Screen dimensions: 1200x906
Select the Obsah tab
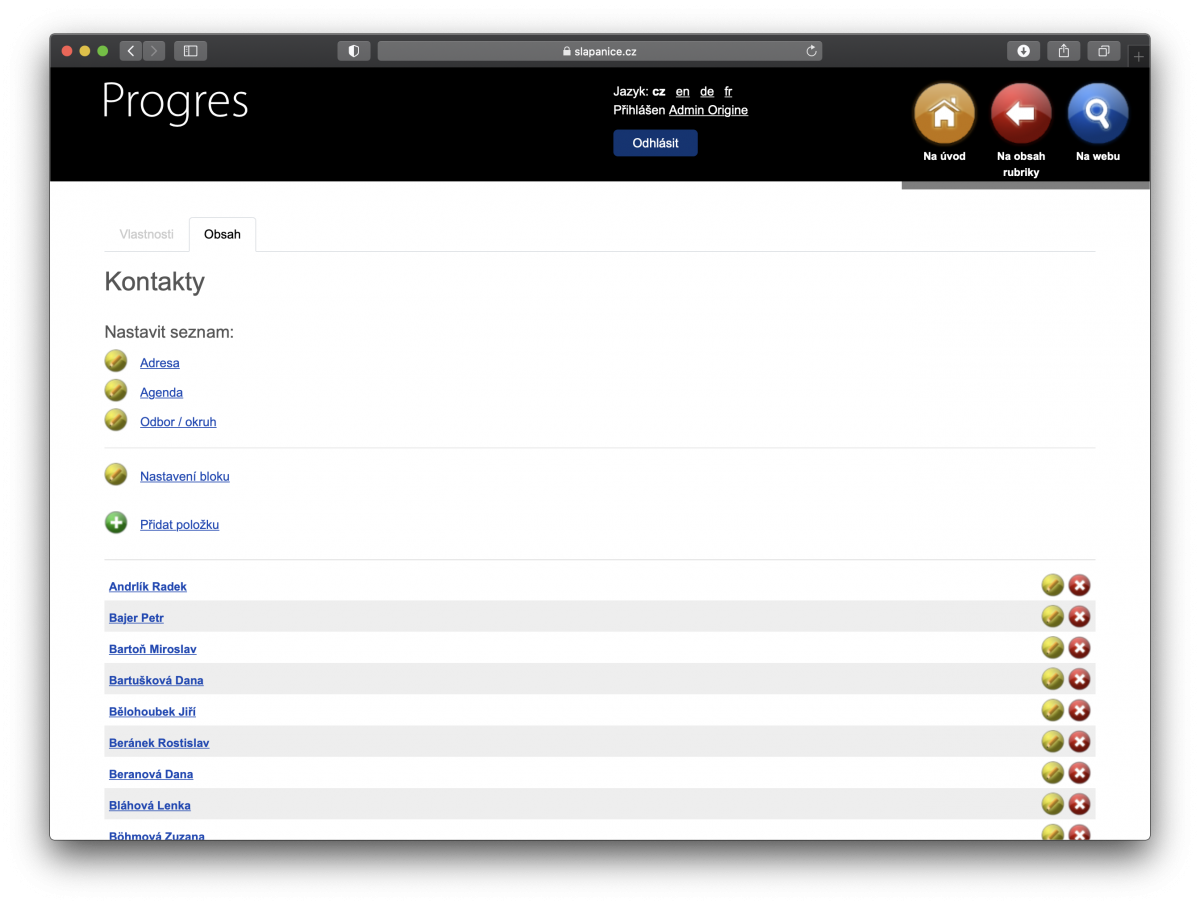pos(222,234)
